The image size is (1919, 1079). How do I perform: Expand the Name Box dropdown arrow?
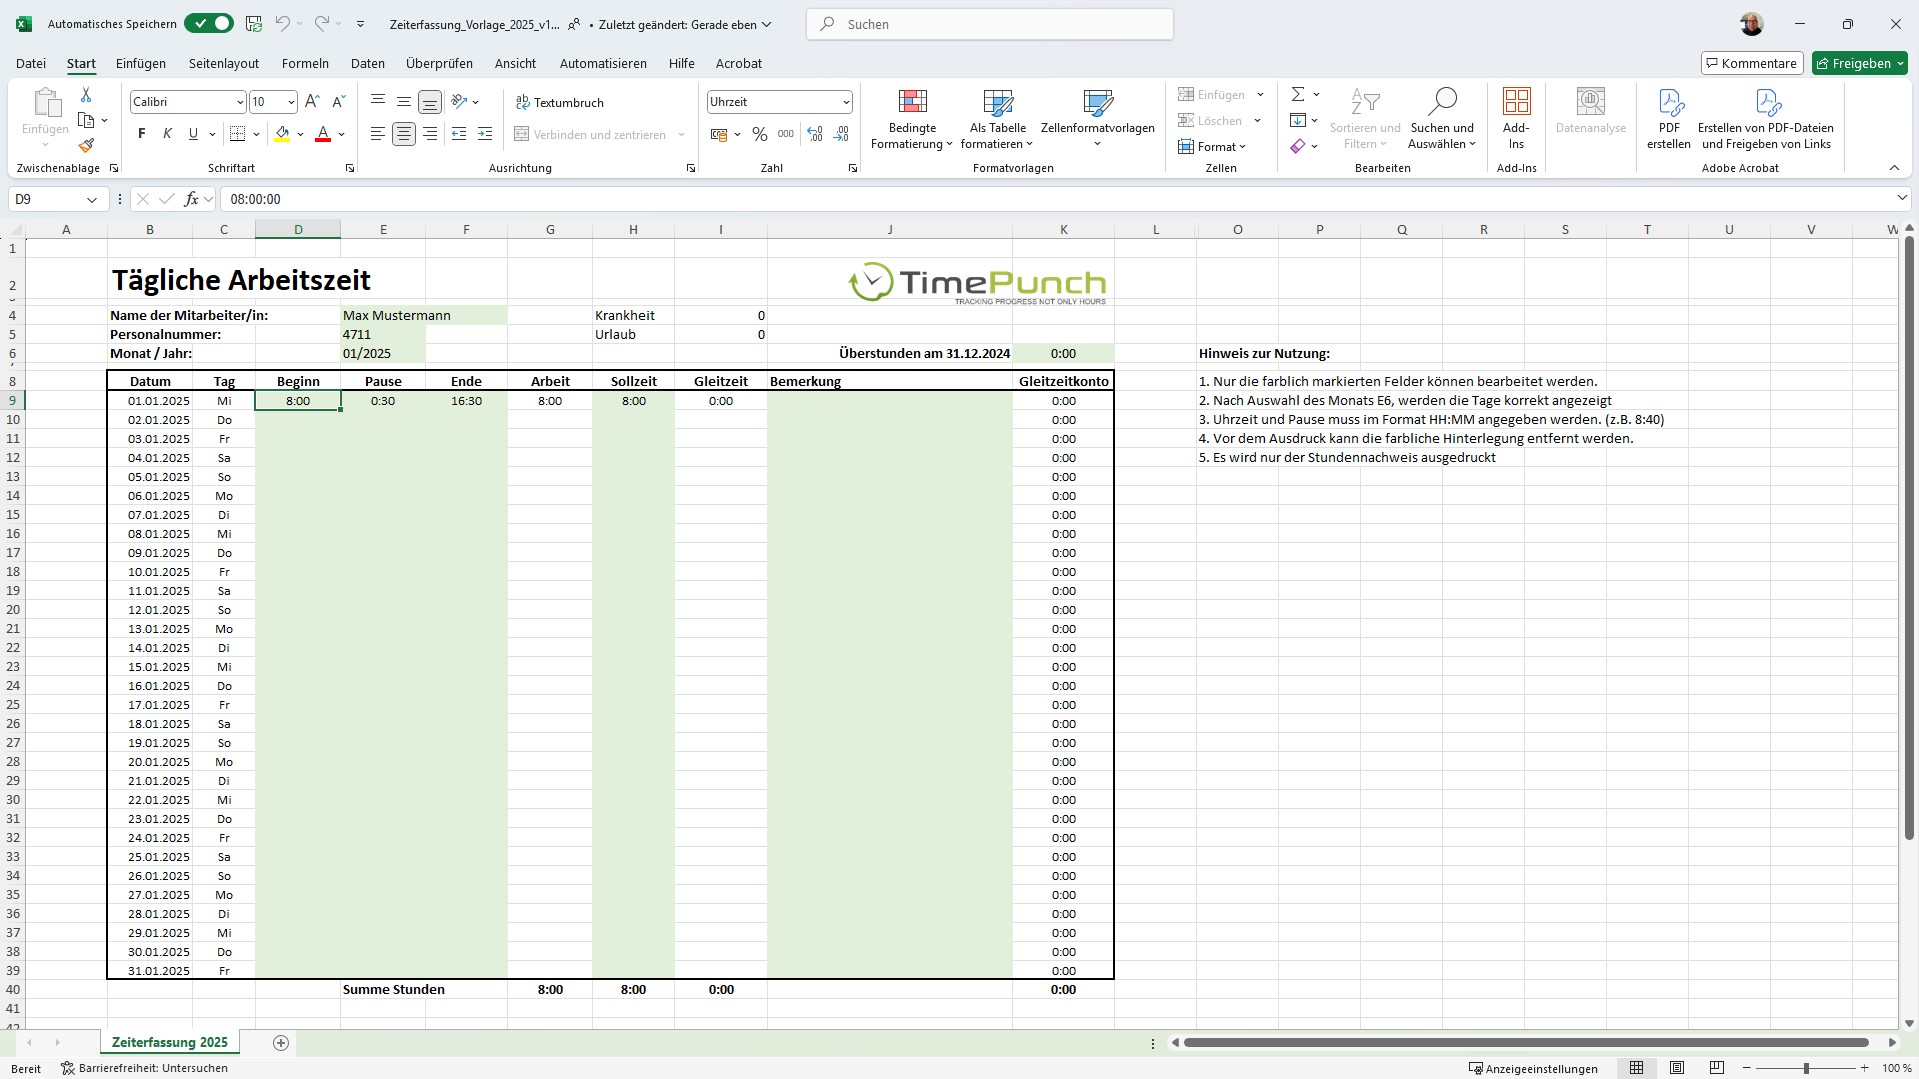pyautogui.click(x=92, y=199)
